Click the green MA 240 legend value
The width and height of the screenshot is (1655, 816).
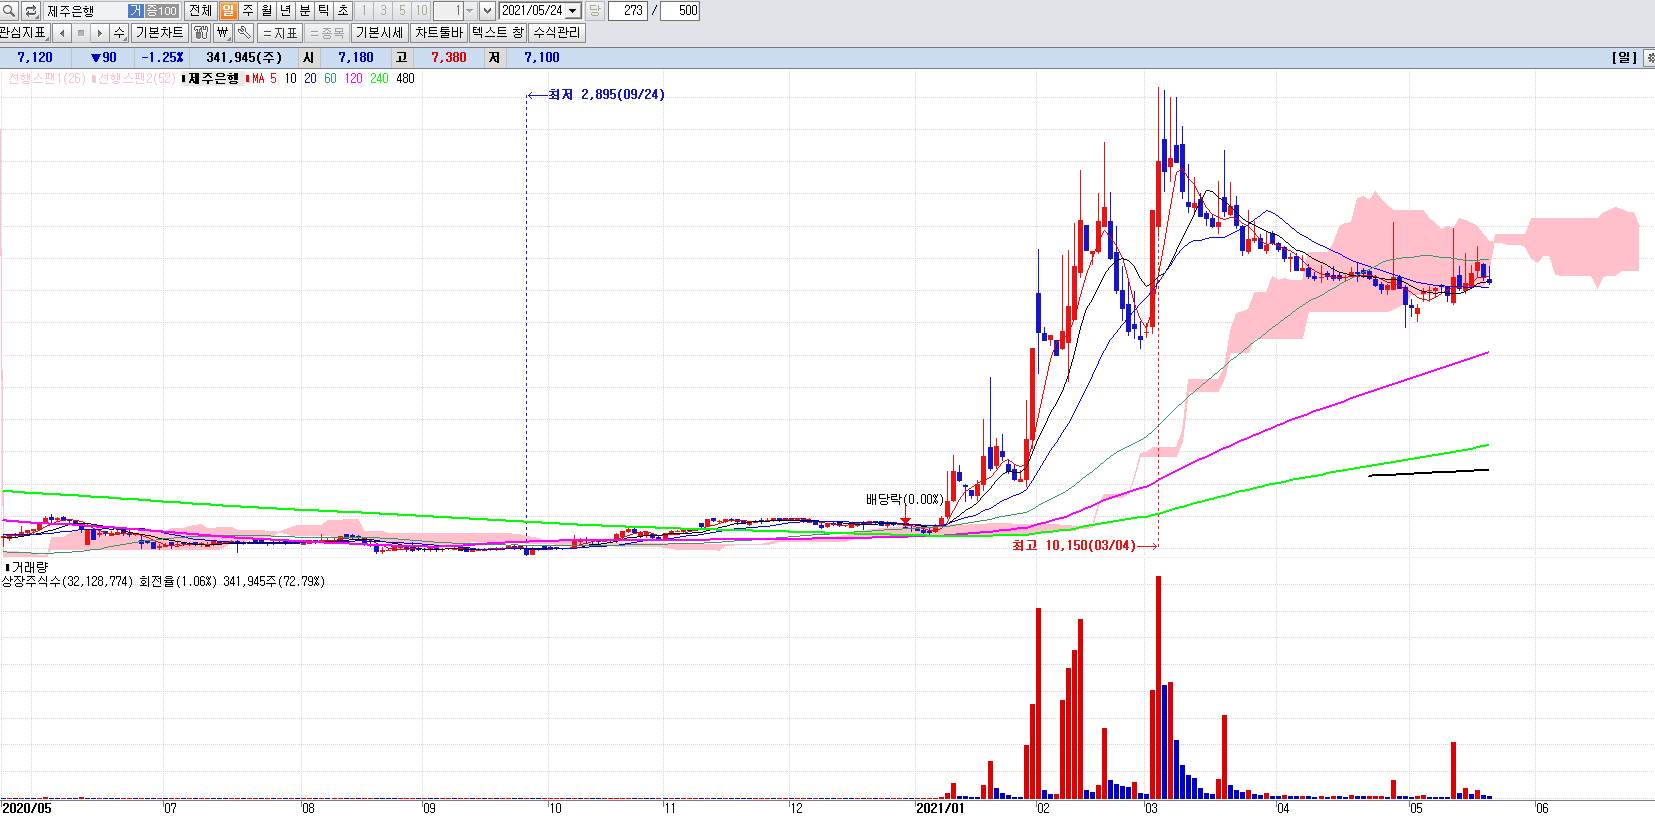point(379,79)
